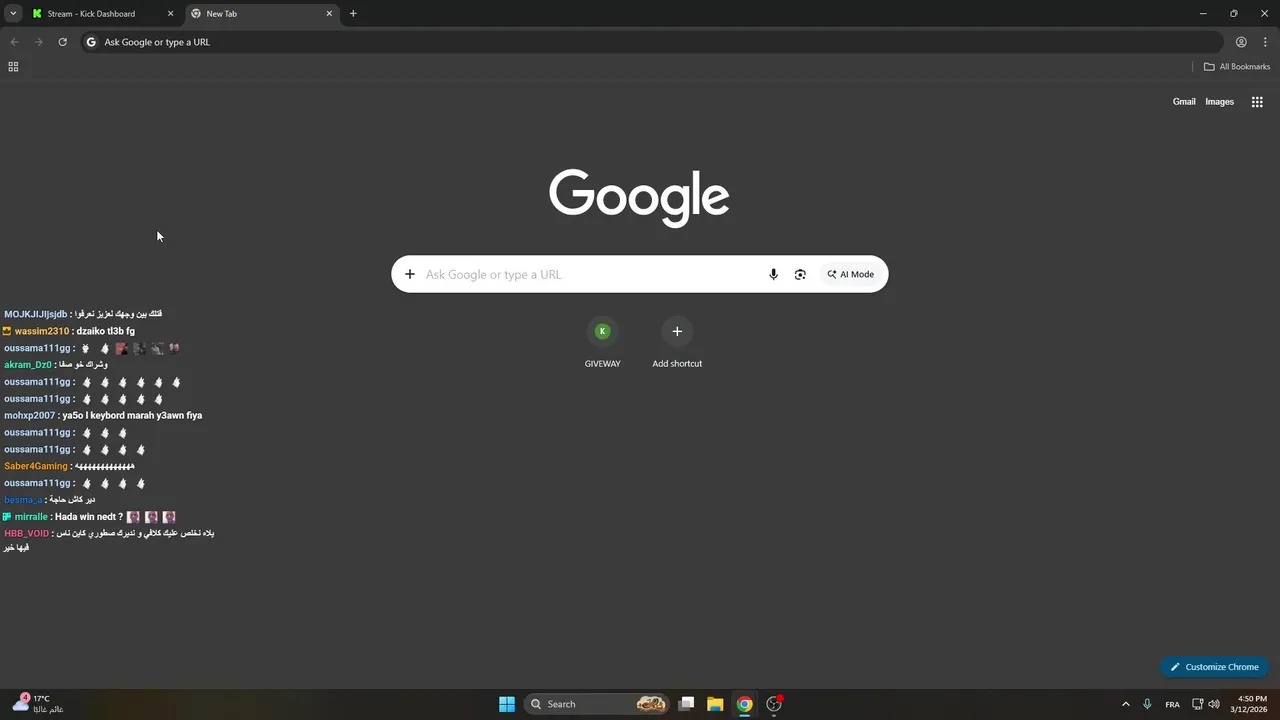Minimize the Chrome window
The width and height of the screenshot is (1280, 720).
pos(1203,14)
